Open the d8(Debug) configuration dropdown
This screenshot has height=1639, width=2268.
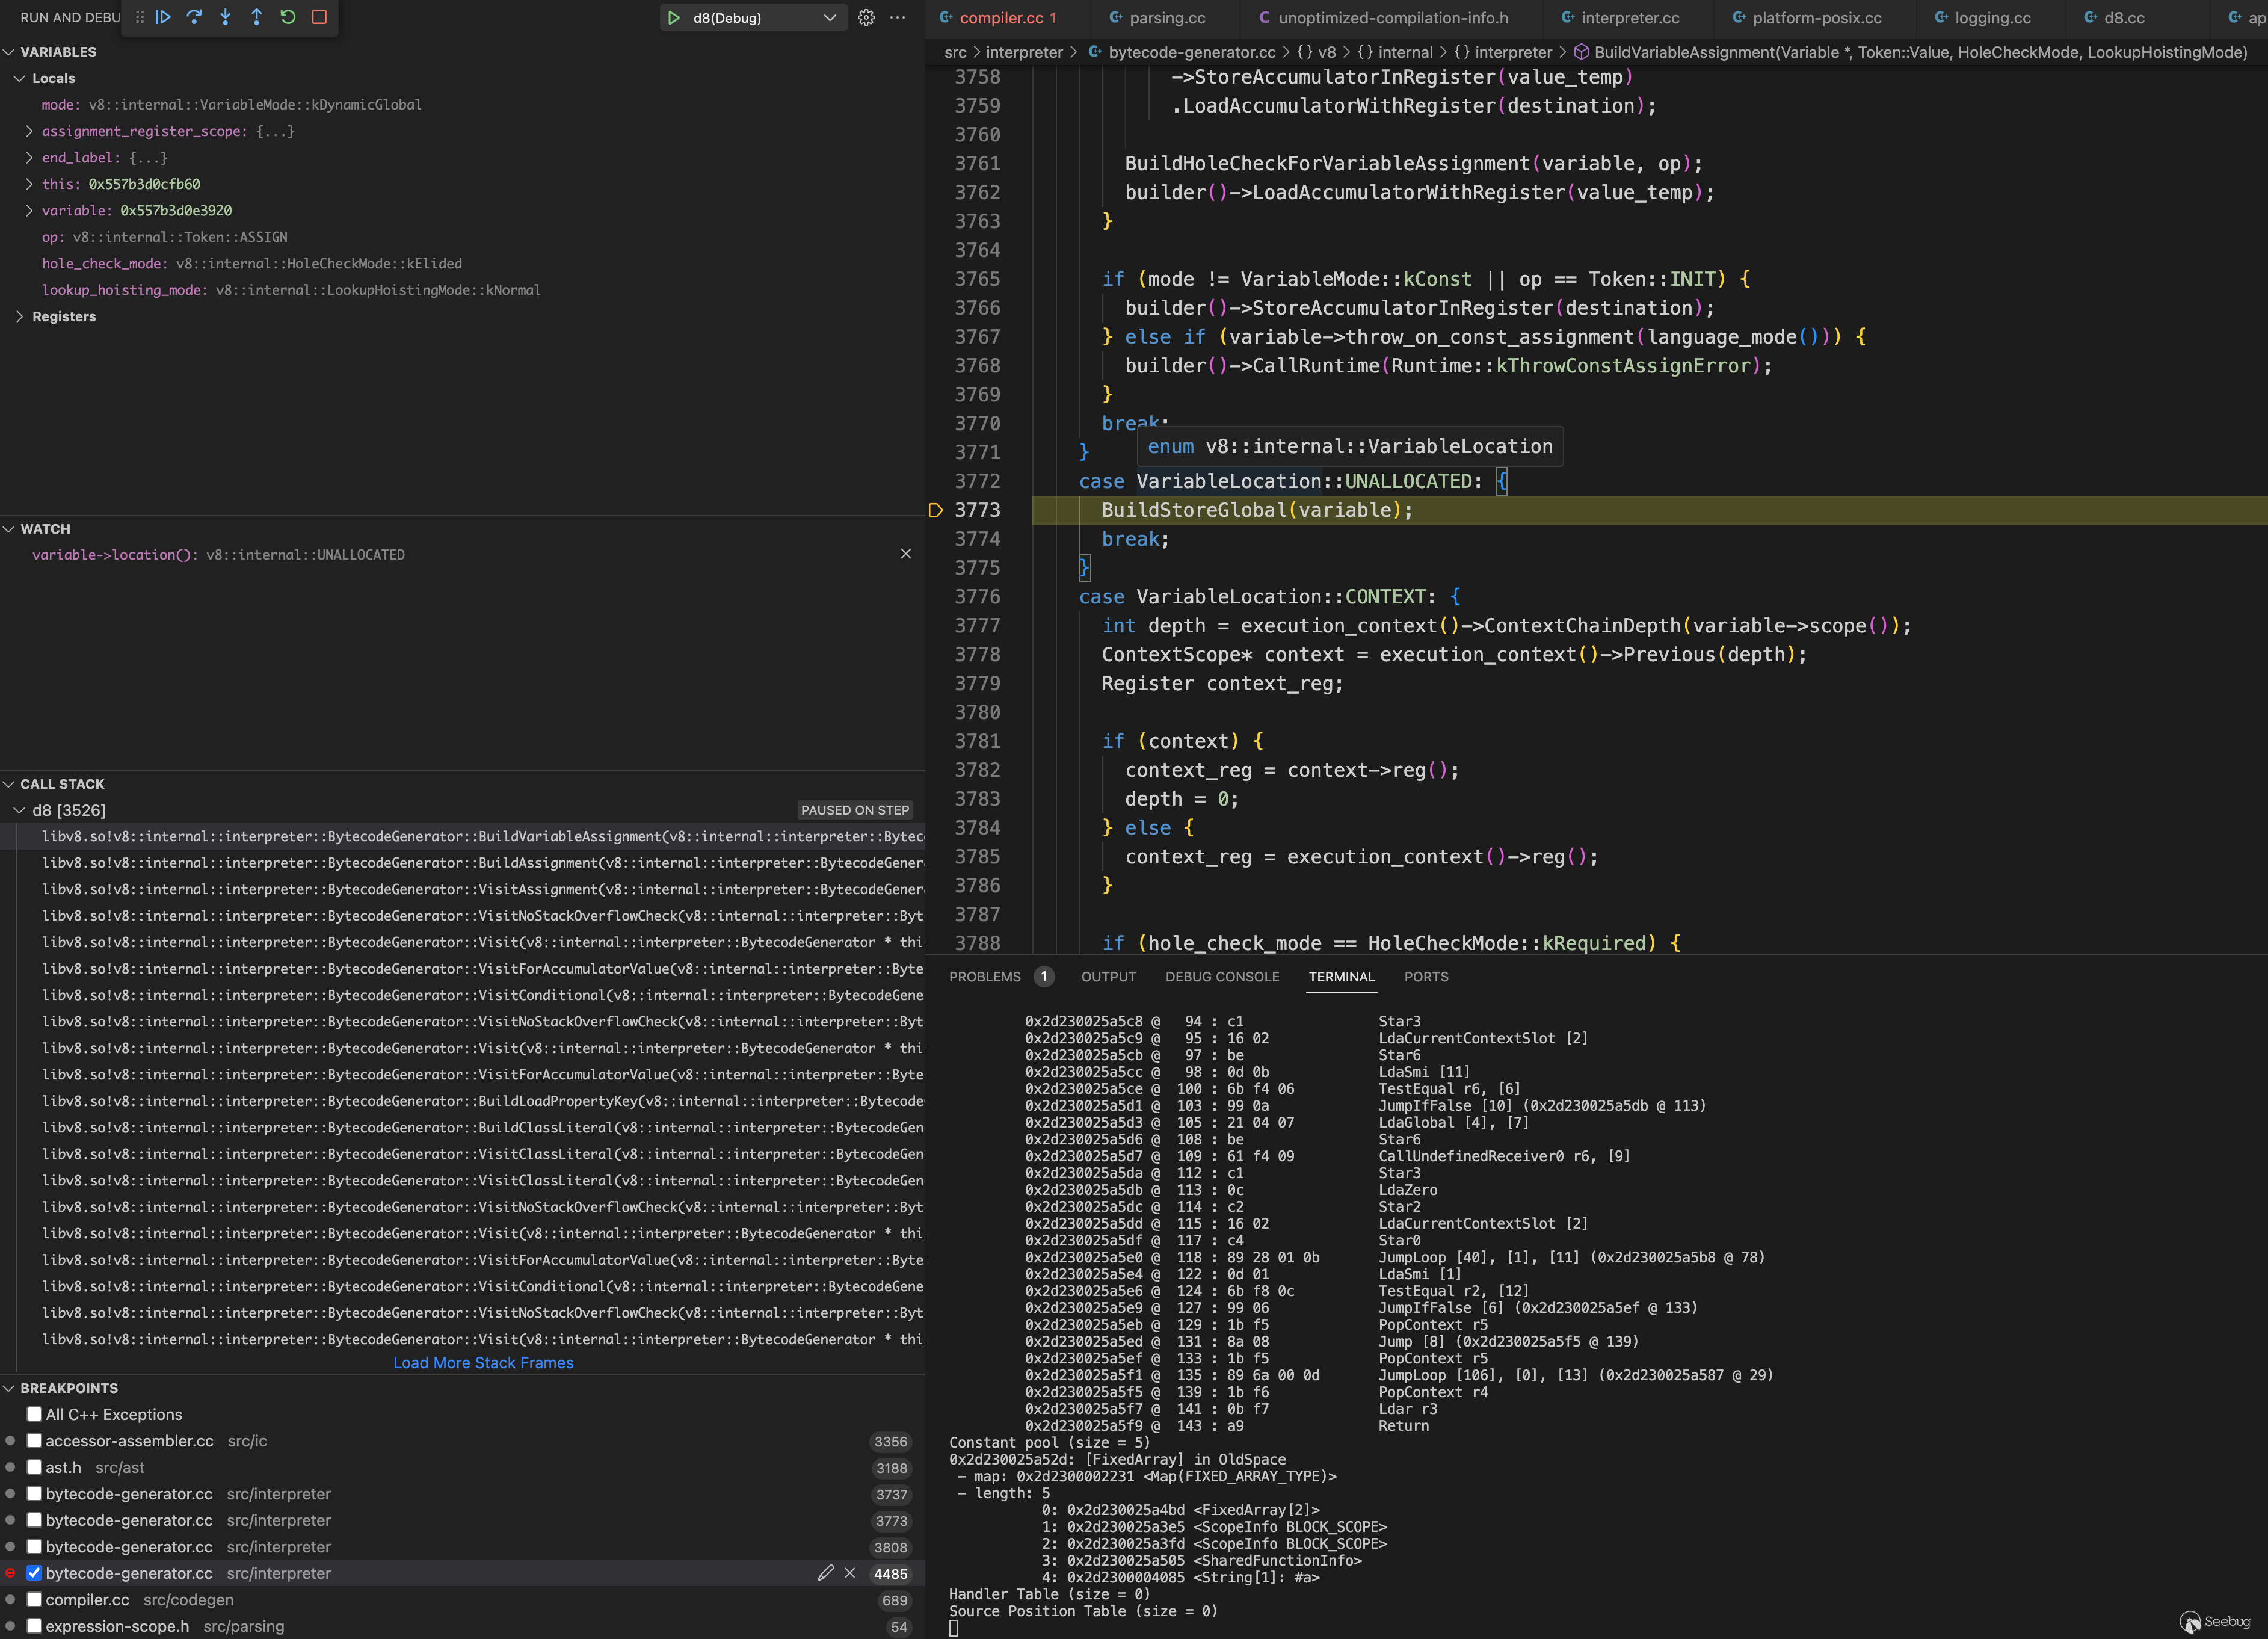[829, 18]
